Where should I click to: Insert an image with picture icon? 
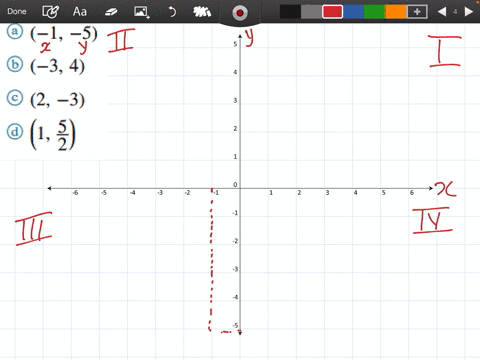pos(142,12)
